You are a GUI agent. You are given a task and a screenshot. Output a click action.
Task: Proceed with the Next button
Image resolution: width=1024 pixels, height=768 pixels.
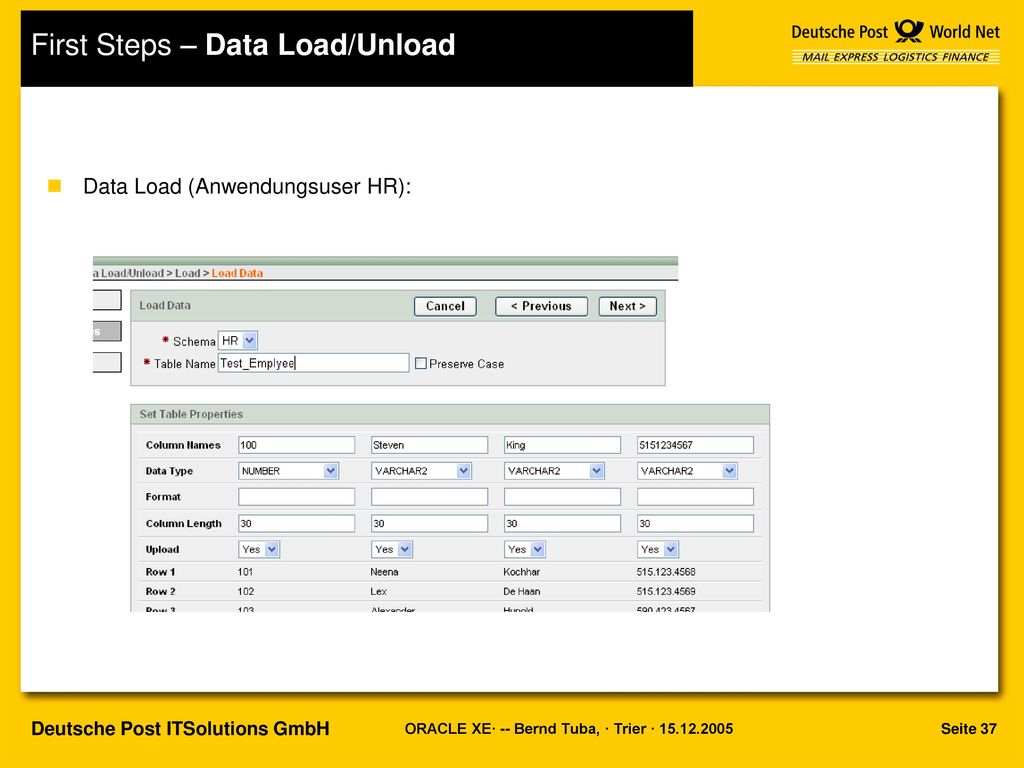pos(627,306)
